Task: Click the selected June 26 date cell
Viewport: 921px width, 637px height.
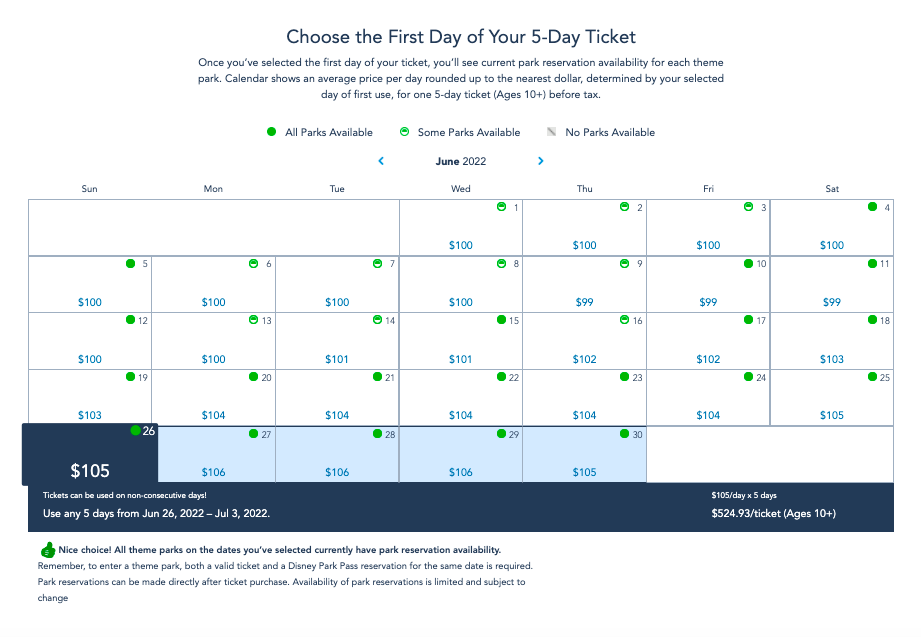Action: (x=90, y=455)
